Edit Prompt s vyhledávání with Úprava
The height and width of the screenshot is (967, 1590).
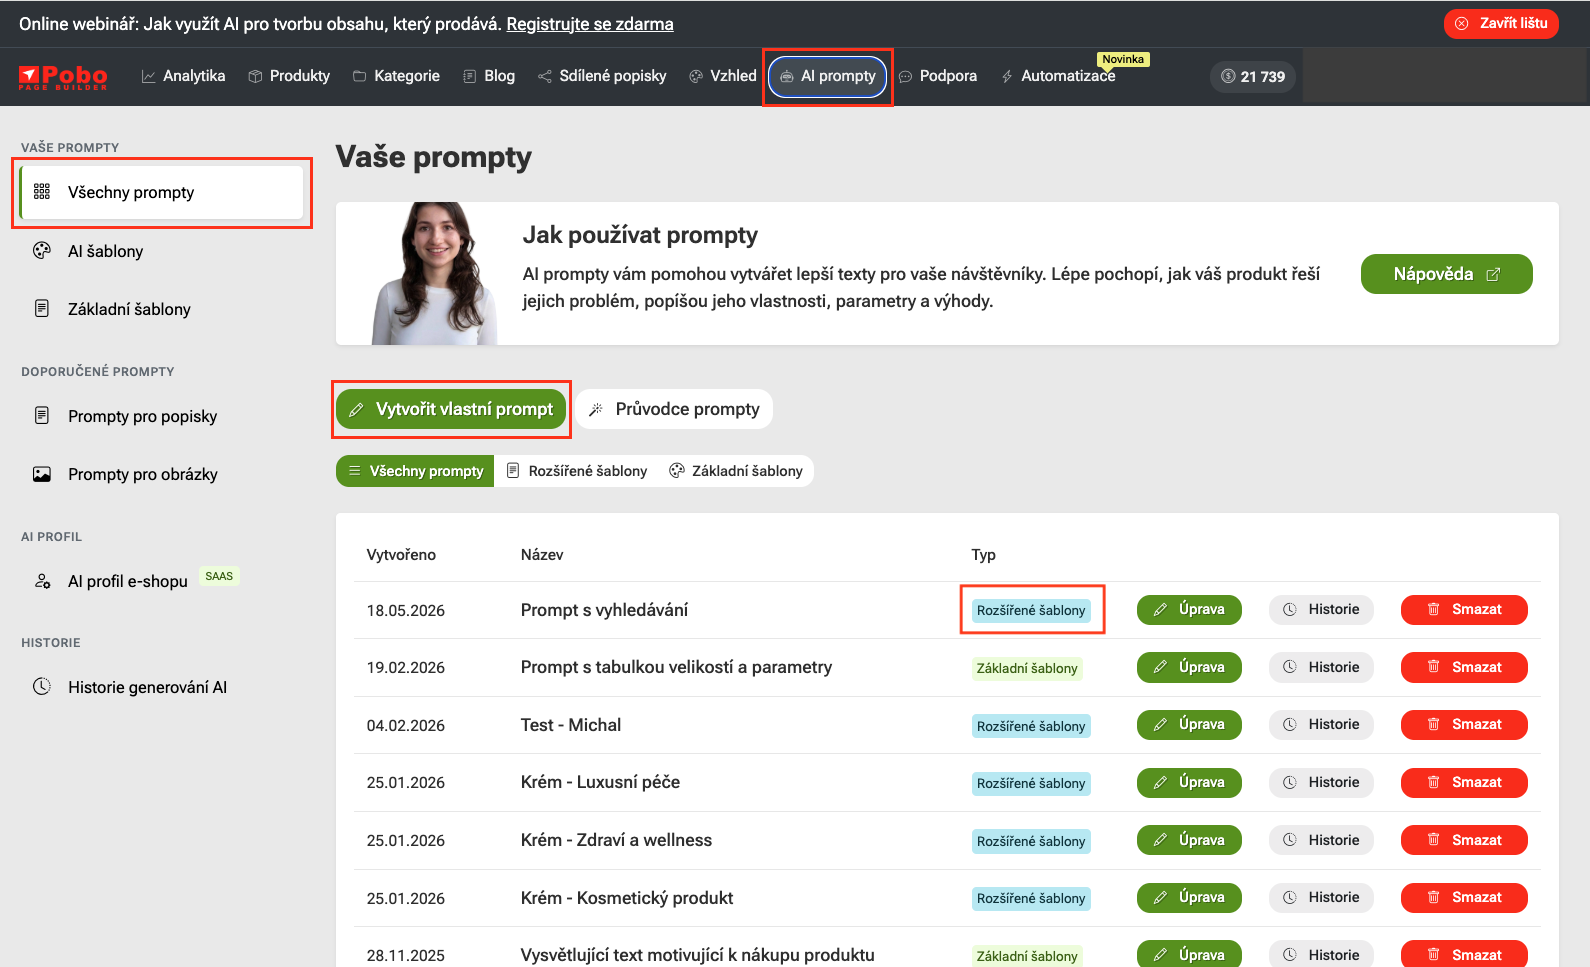(1189, 610)
